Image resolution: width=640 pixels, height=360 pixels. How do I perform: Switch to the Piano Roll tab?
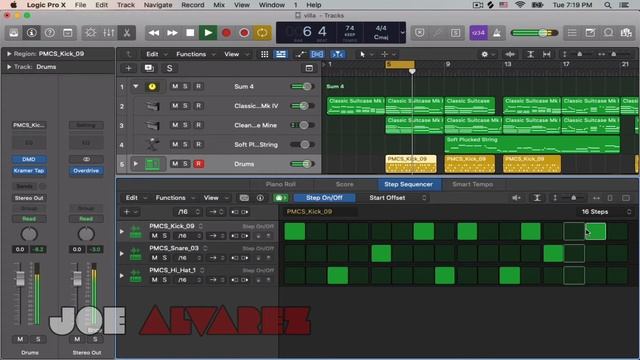[x=280, y=184]
